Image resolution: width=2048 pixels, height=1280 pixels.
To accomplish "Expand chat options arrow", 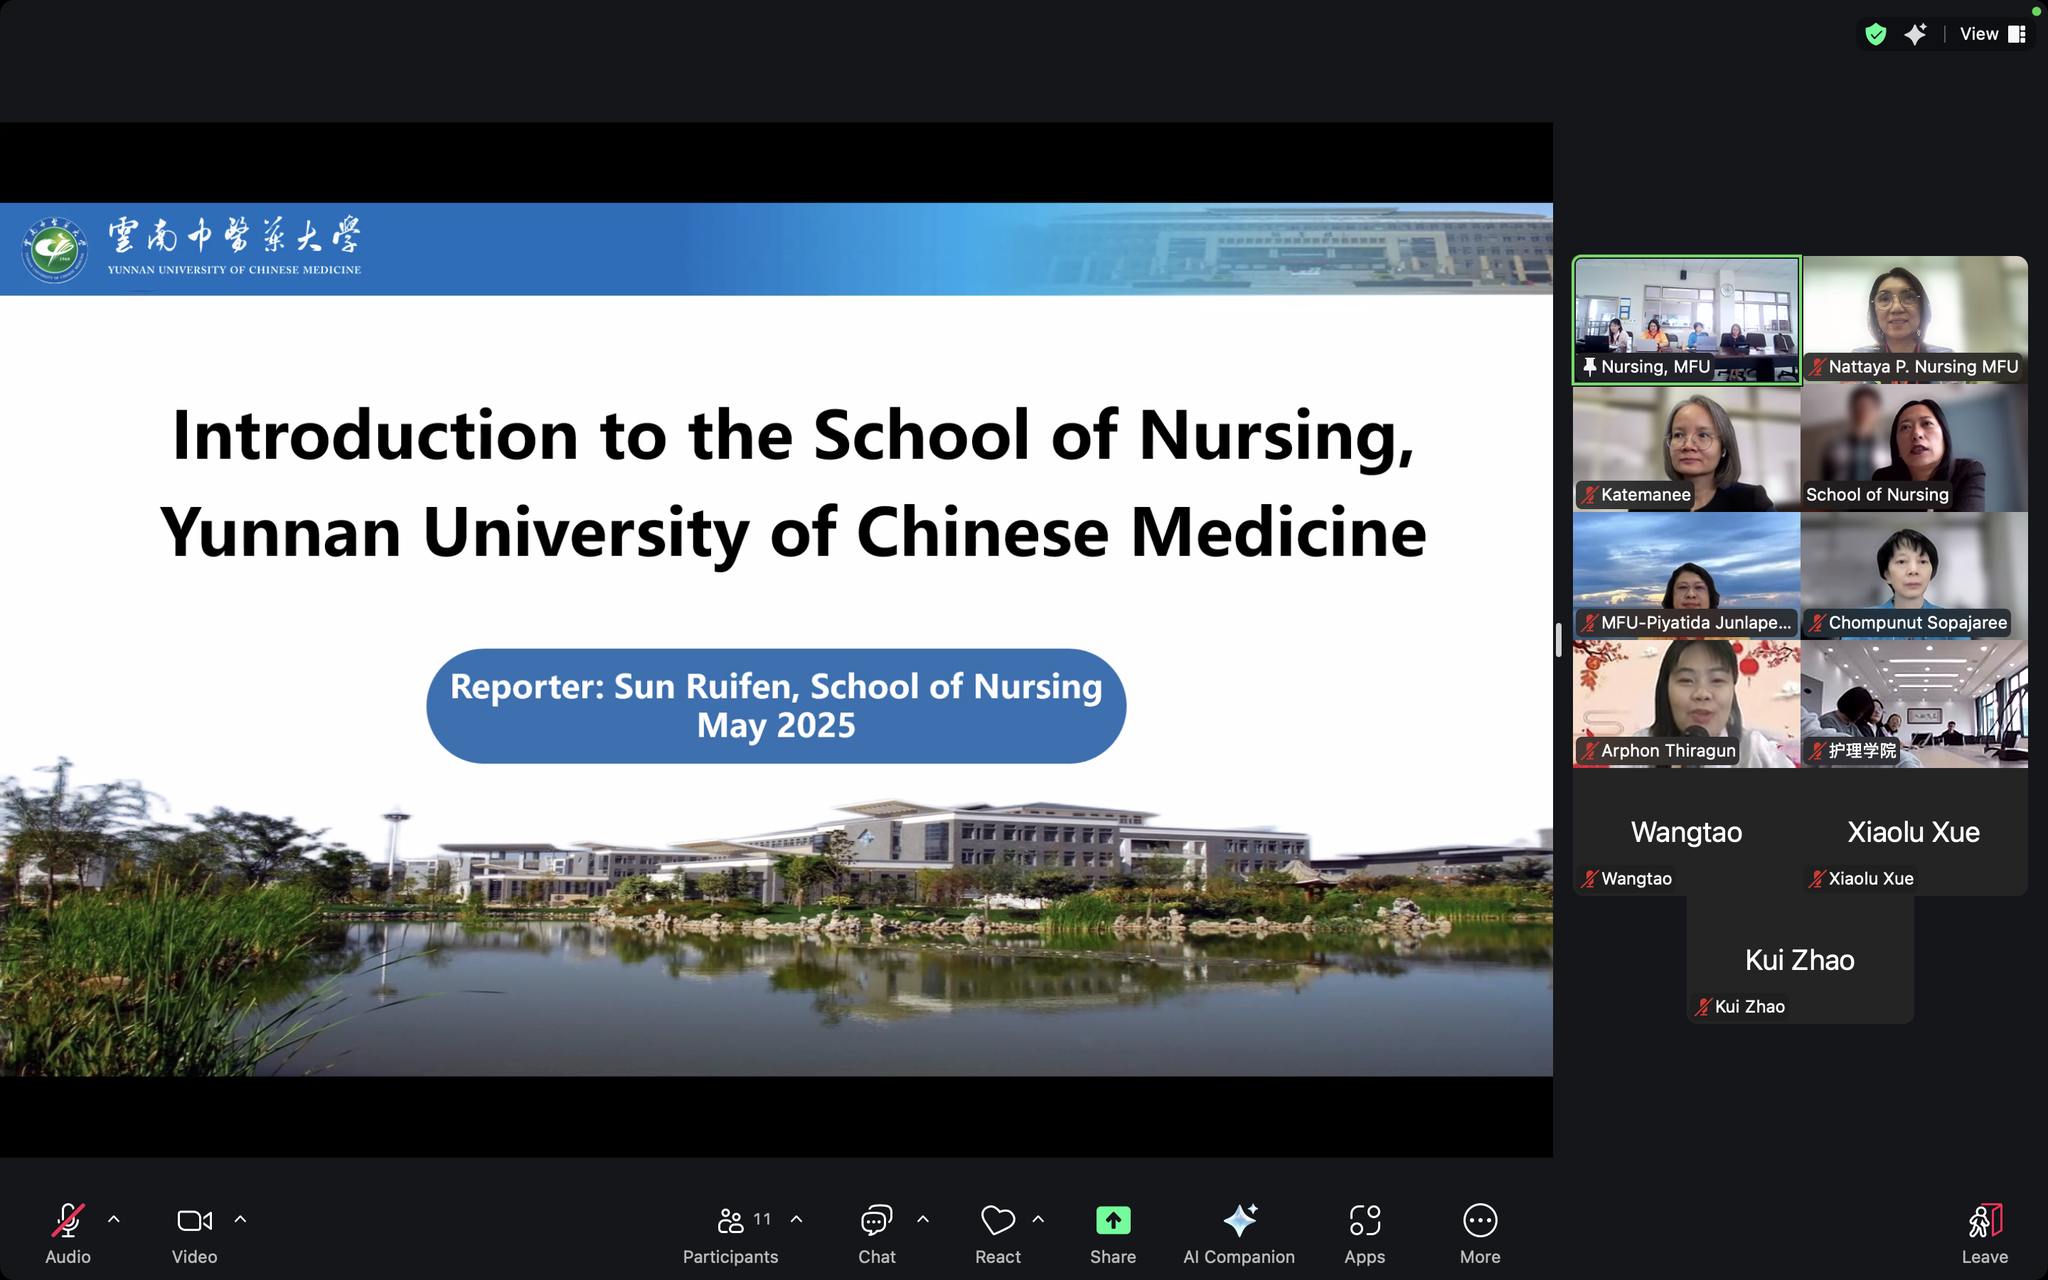I will tap(923, 1219).
